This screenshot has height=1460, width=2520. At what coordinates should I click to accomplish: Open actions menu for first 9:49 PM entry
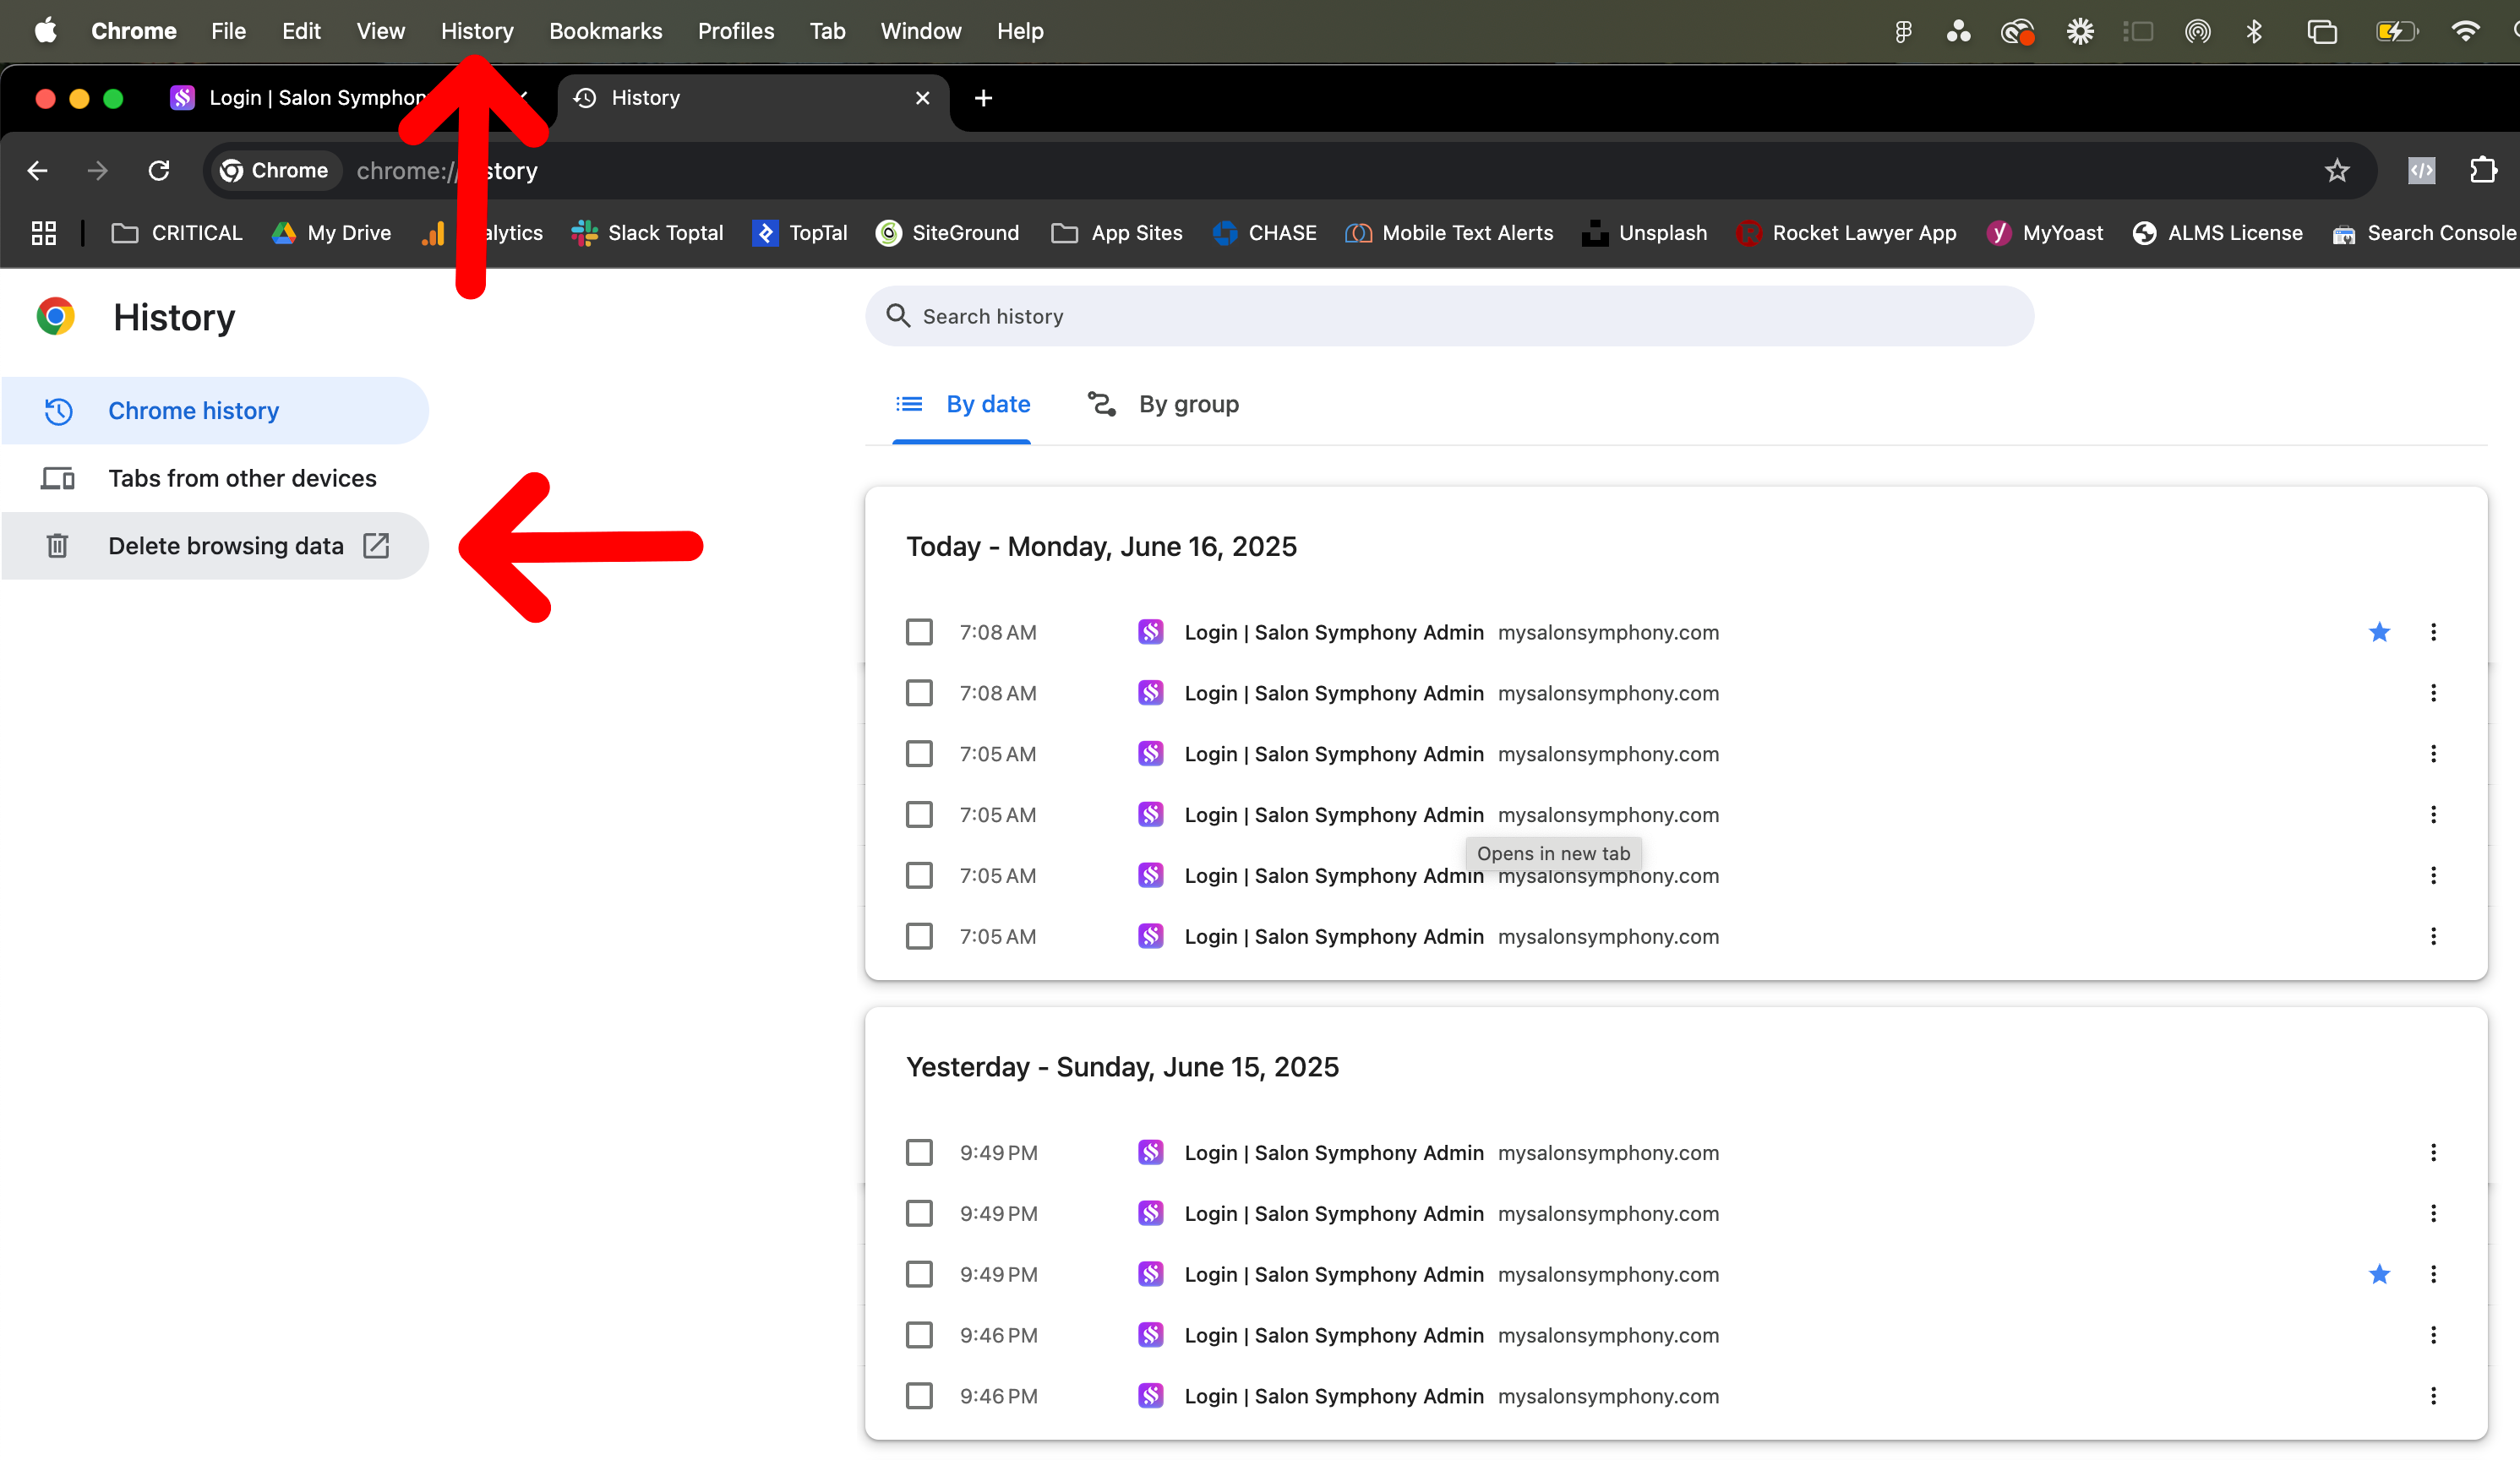coord(2433,1153)
